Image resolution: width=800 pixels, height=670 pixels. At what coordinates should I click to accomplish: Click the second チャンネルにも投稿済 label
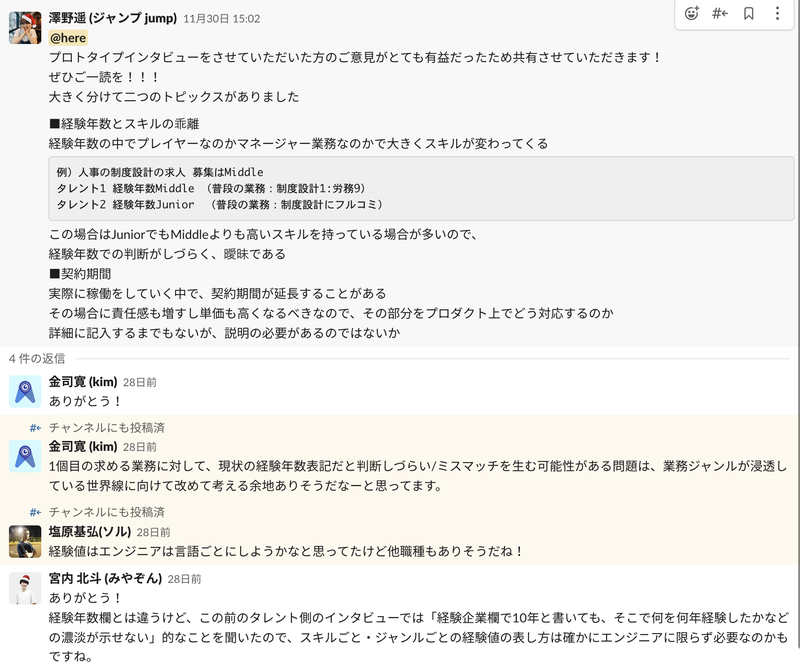[x=106, y=512]
